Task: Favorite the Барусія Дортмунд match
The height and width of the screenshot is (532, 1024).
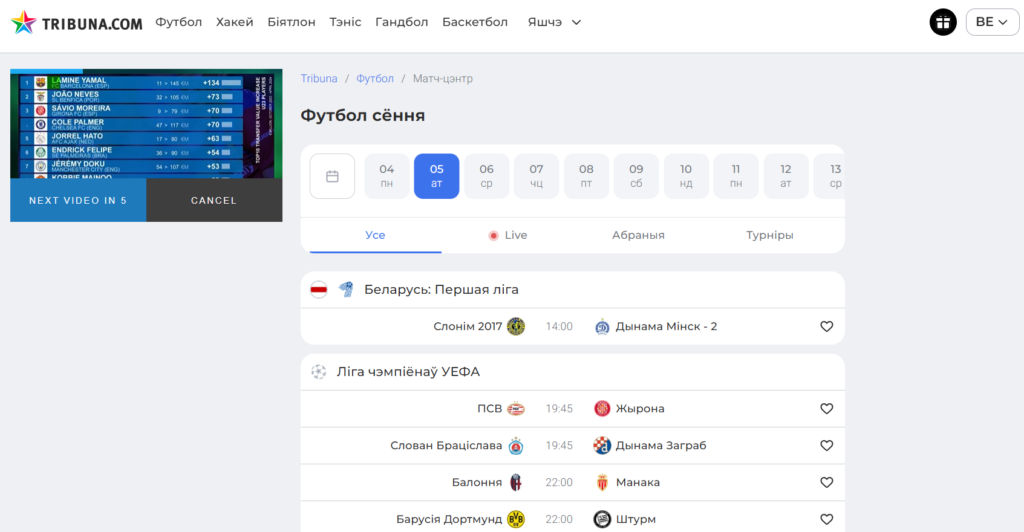Action: pyautogui.click(x=827, y=520)
